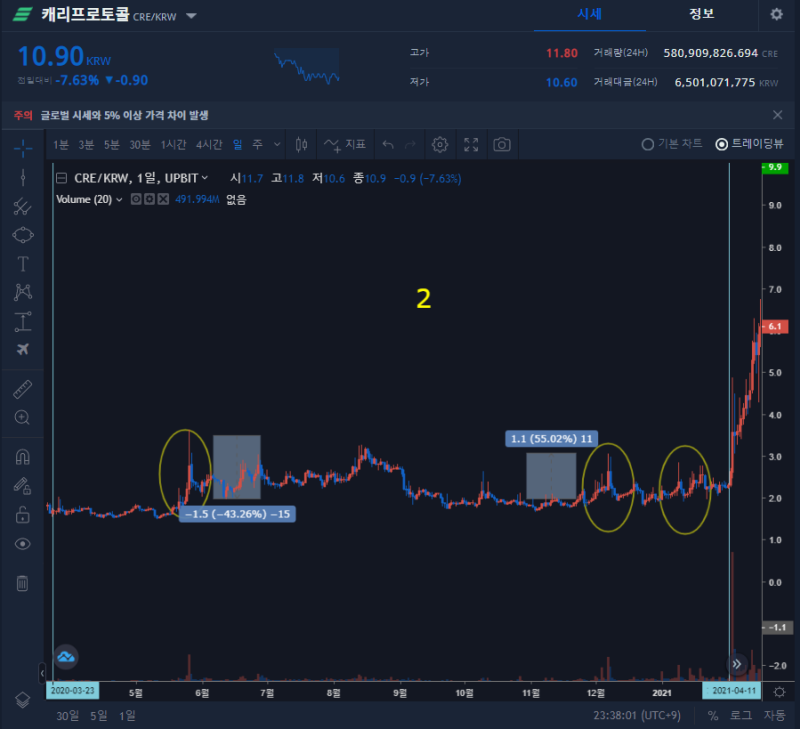Select the 주 weekly timeframe

pos(258,145)
